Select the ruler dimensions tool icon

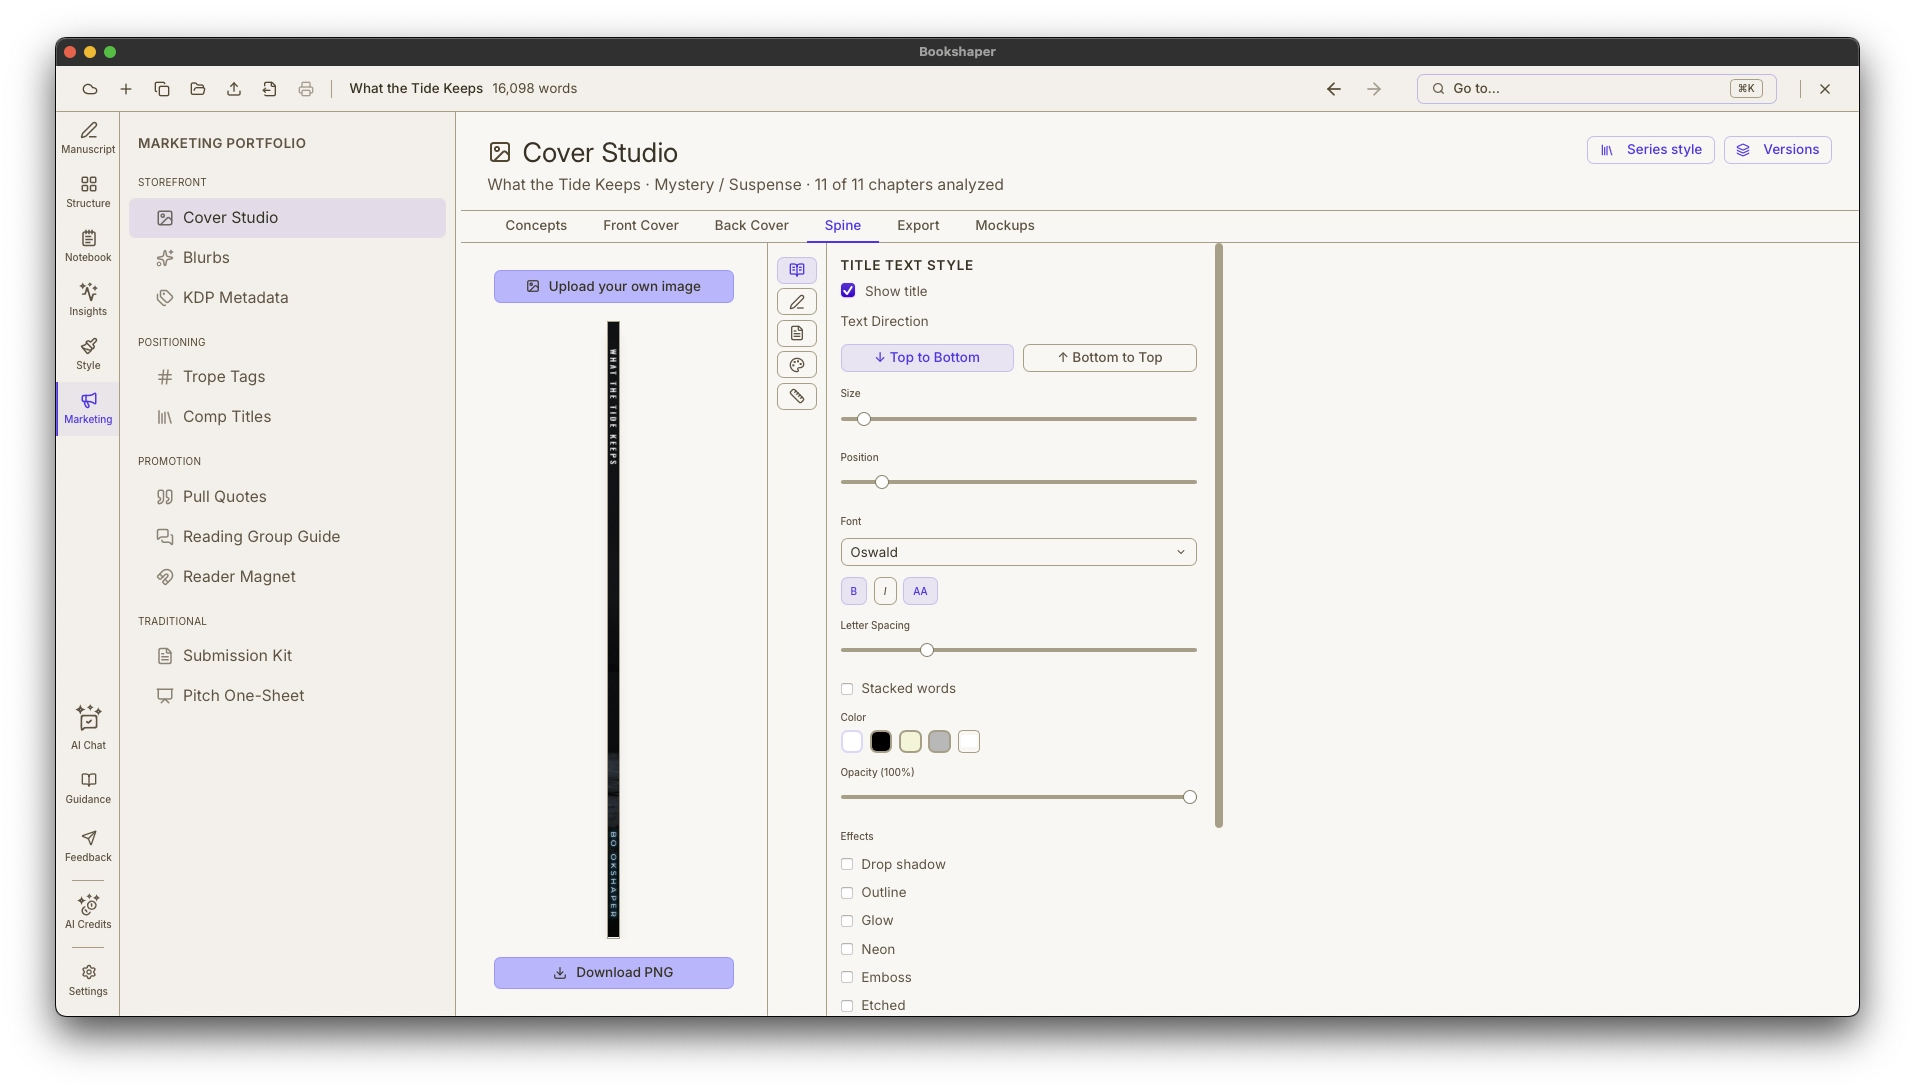click(797, 397)
